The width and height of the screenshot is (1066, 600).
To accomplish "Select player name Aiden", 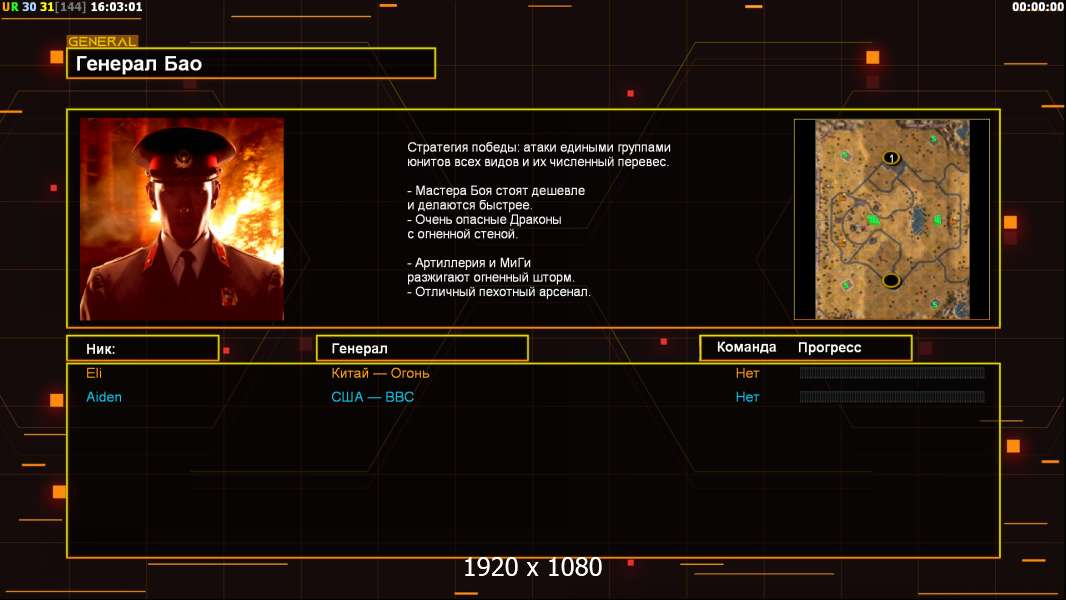I will (x=104, y=397).
